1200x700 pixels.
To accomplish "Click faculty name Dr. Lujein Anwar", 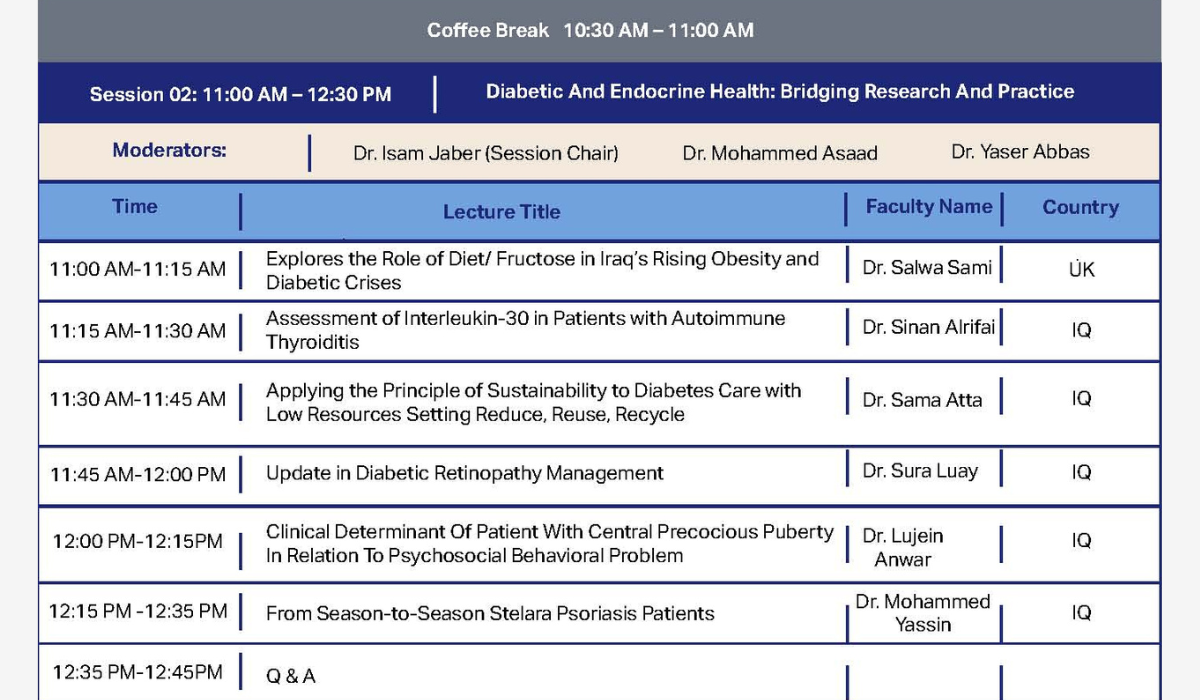I will (903, 548).
